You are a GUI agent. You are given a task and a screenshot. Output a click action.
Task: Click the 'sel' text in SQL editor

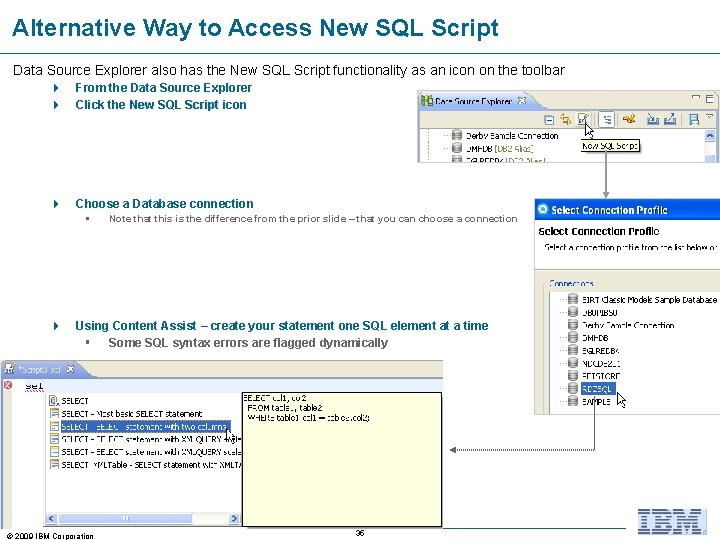pyautogui.click(x=34, y=387)
